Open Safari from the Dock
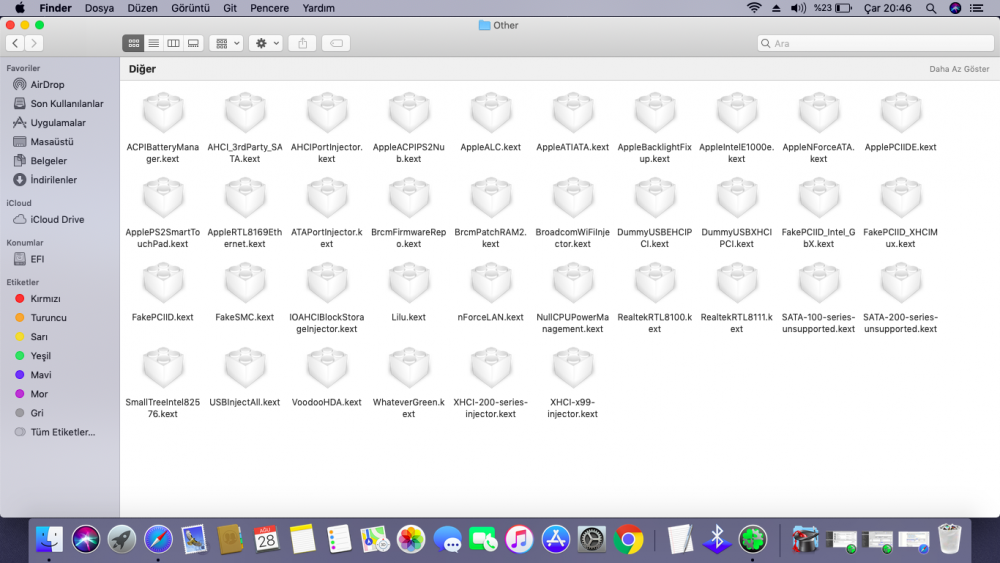 (158, 540)
